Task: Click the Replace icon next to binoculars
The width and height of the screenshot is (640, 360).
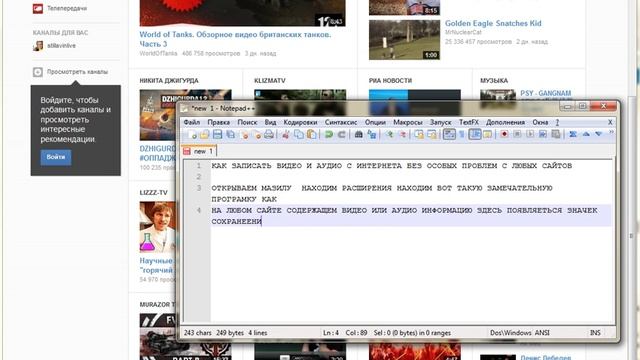Action: [371, 134]
